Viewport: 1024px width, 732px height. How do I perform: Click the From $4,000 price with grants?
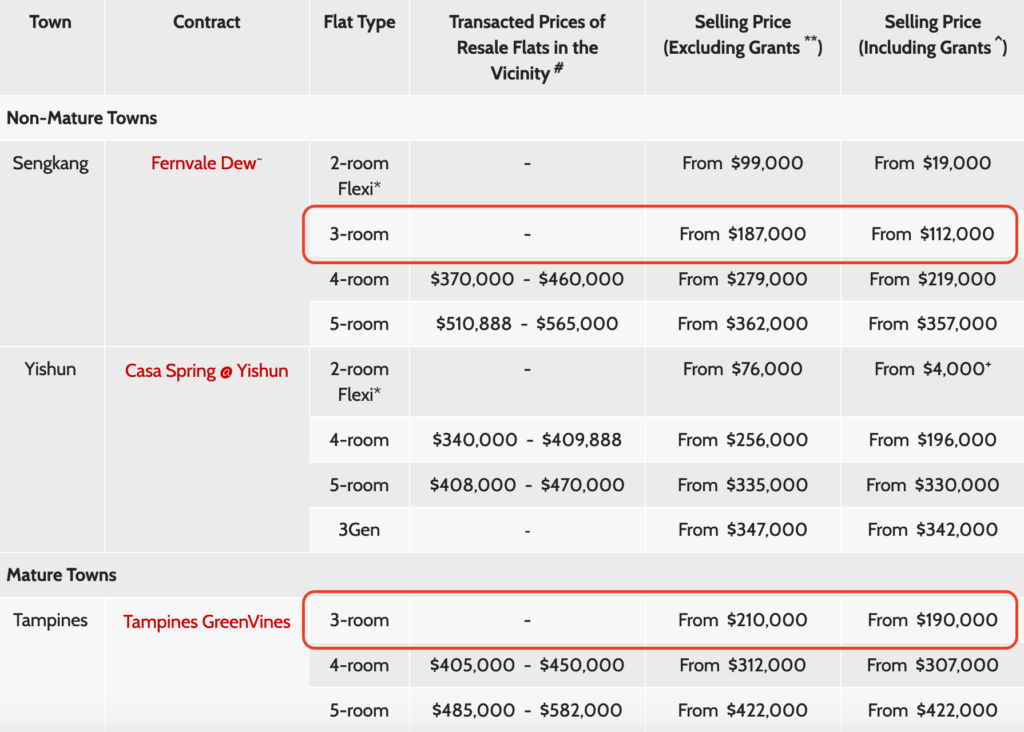(932, 369)
